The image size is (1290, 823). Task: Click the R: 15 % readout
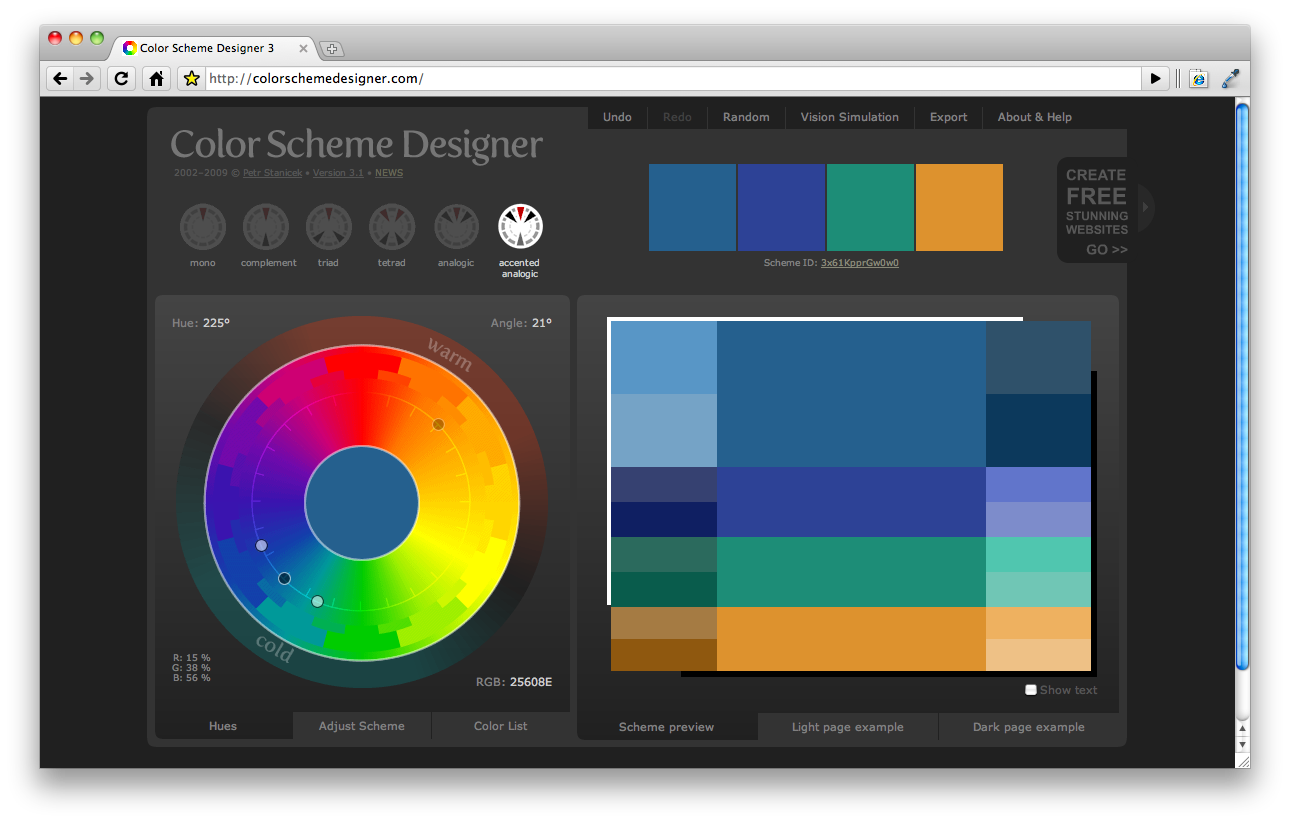click(x=192, y=658)
